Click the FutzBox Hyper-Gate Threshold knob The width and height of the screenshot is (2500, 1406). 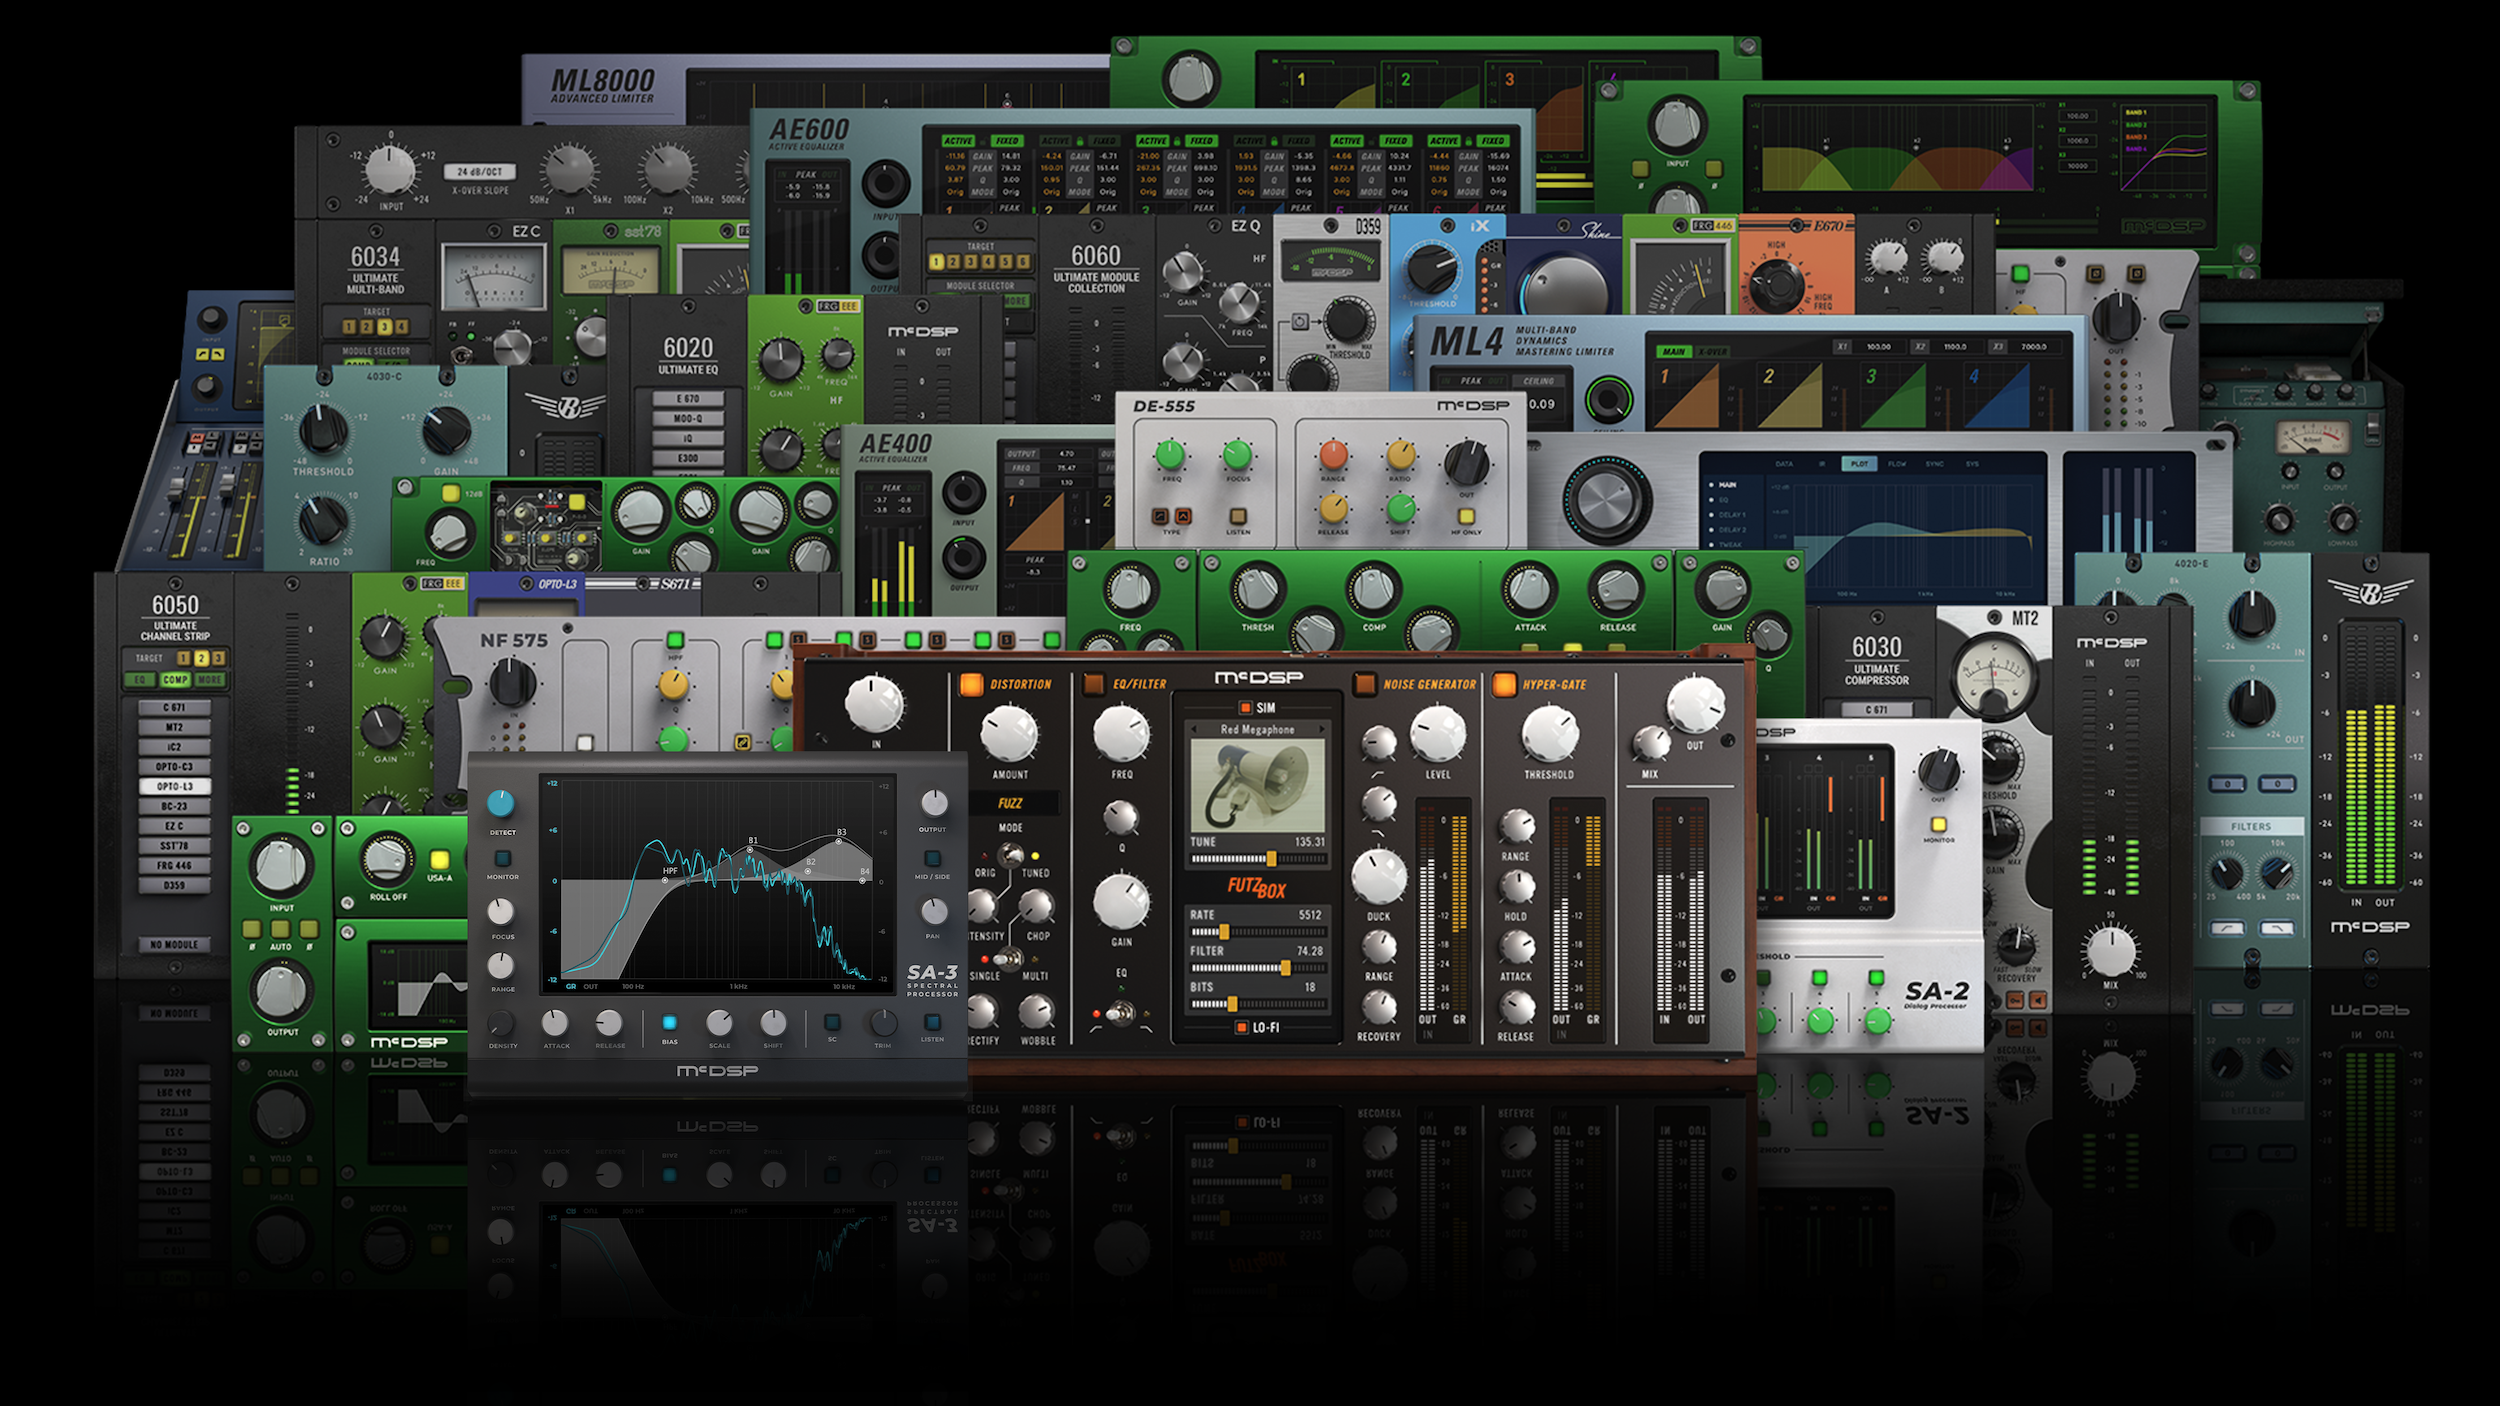(1549, 734)
